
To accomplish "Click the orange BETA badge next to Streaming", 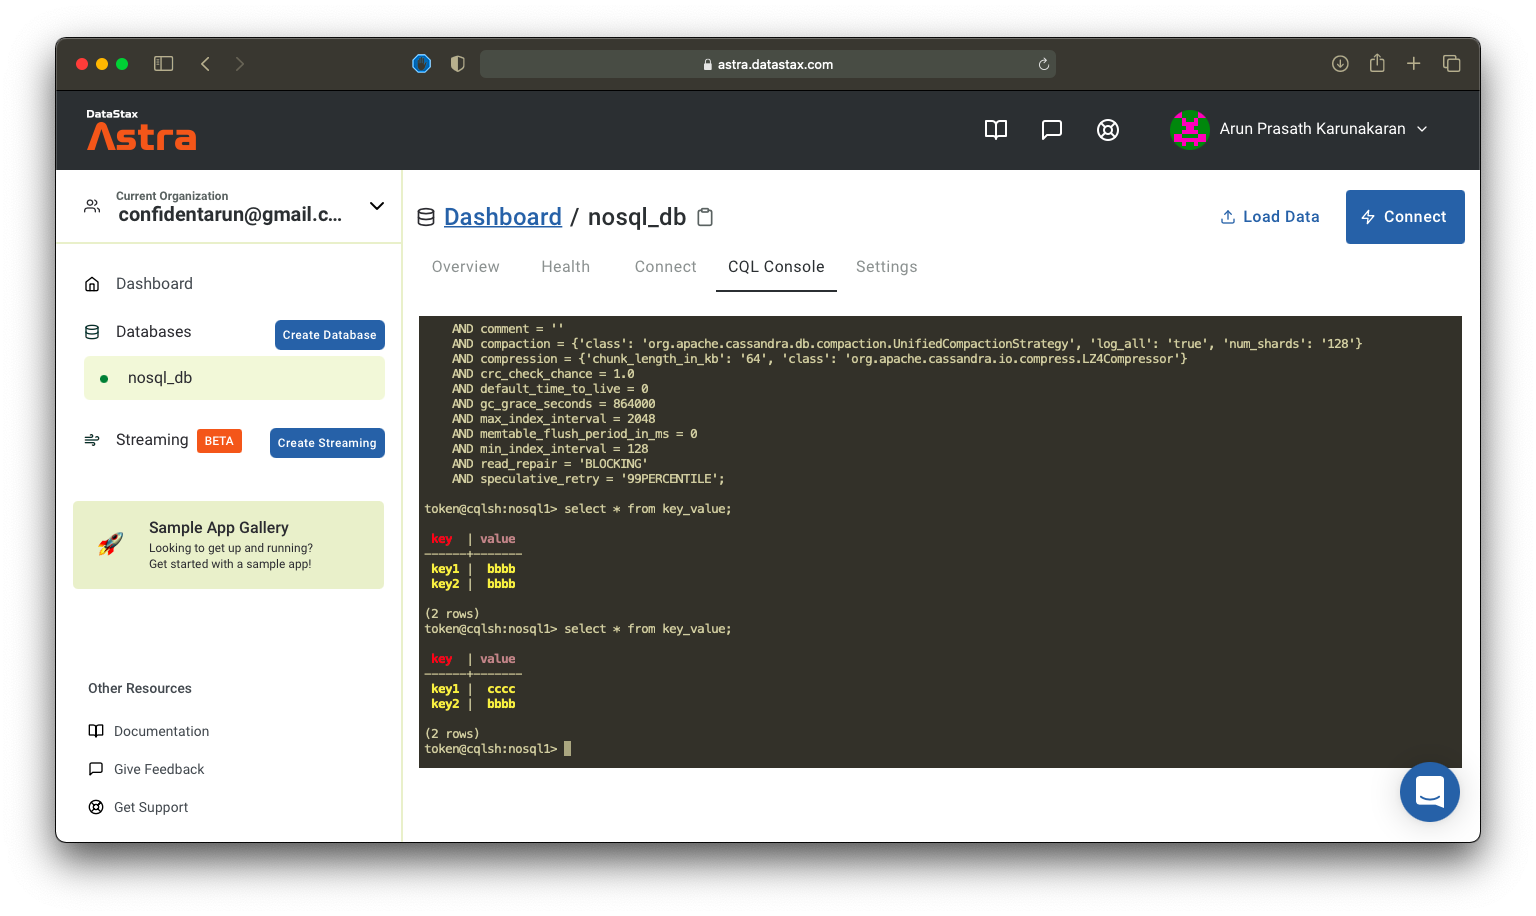I will point(219,440).
